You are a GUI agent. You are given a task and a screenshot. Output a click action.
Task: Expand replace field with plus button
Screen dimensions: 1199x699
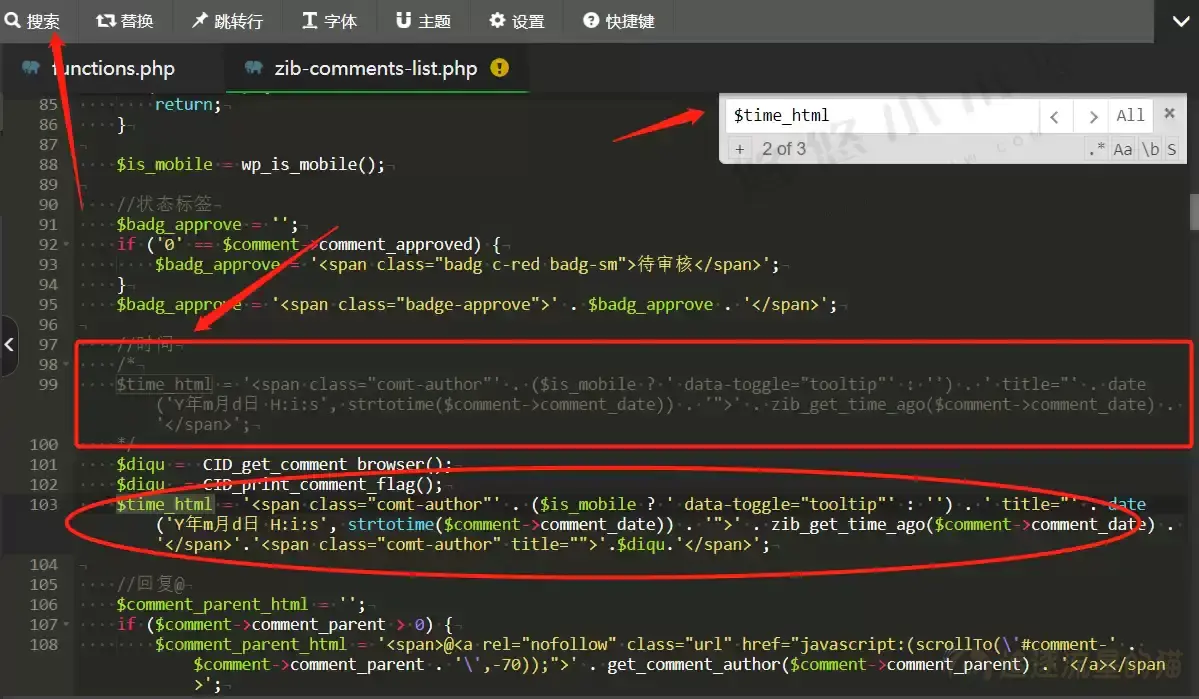(740, 149)
